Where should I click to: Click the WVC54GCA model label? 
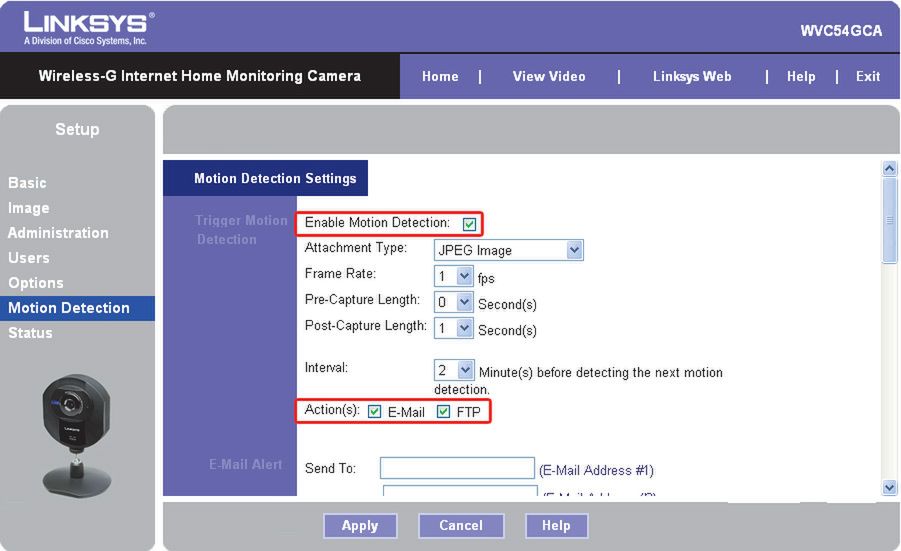(841, 30)
